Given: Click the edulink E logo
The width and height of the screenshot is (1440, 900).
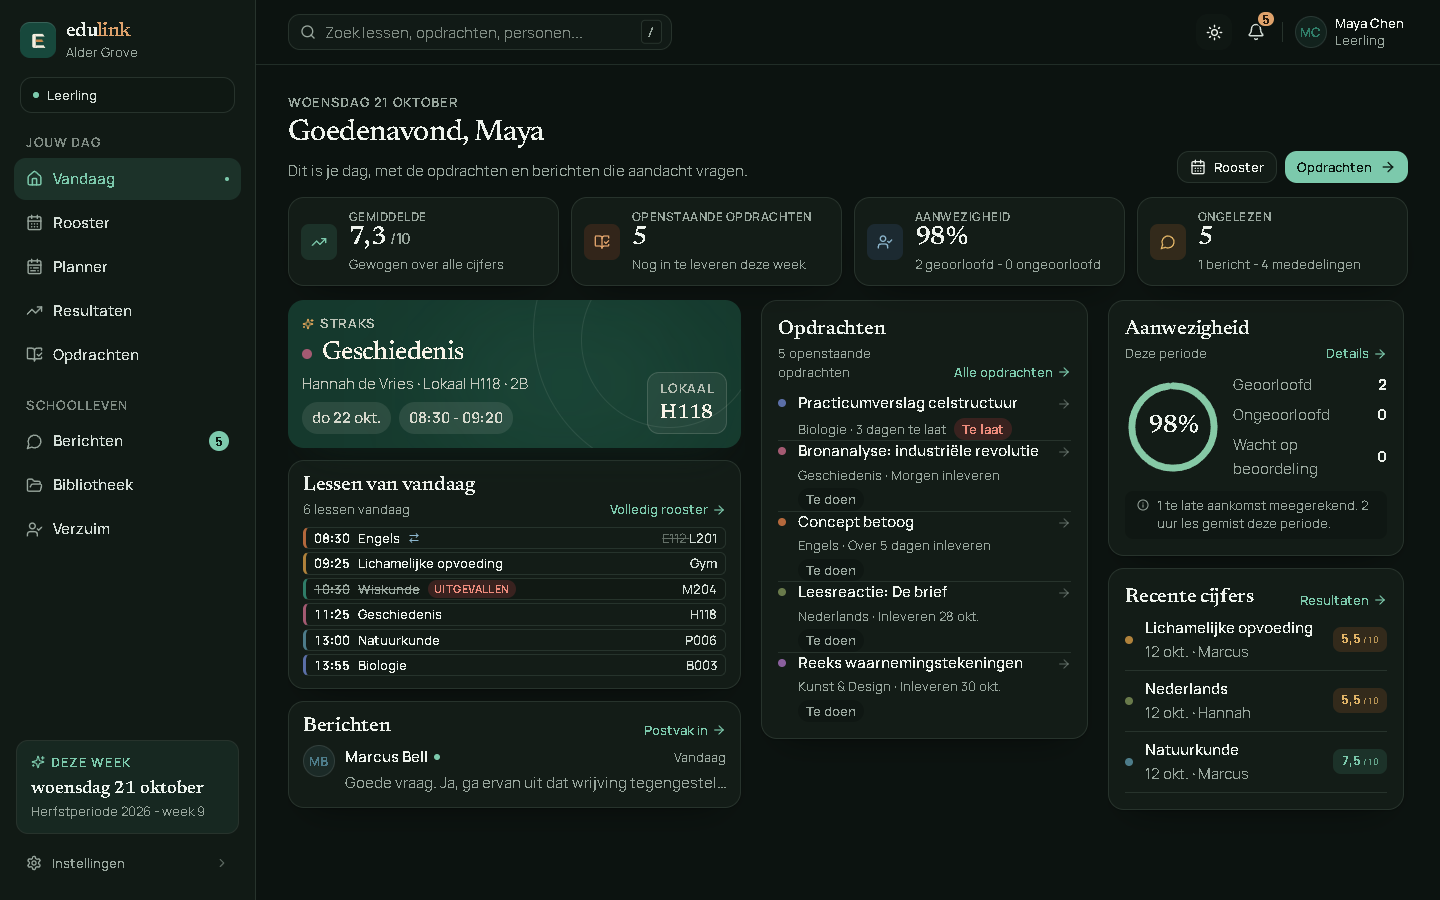Looking at the screenshot, I should [38, 40].
